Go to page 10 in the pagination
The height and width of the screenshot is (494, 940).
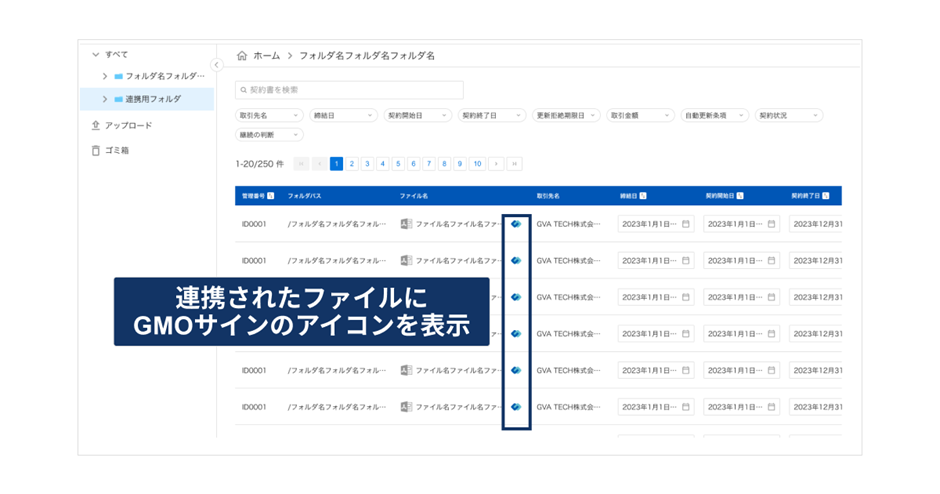pos(477,164)
